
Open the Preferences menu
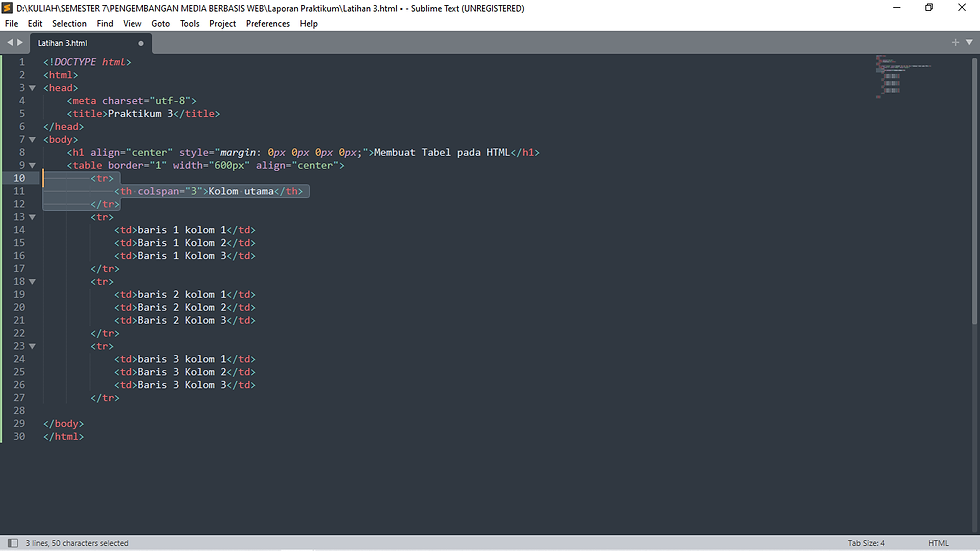point(268,24)
